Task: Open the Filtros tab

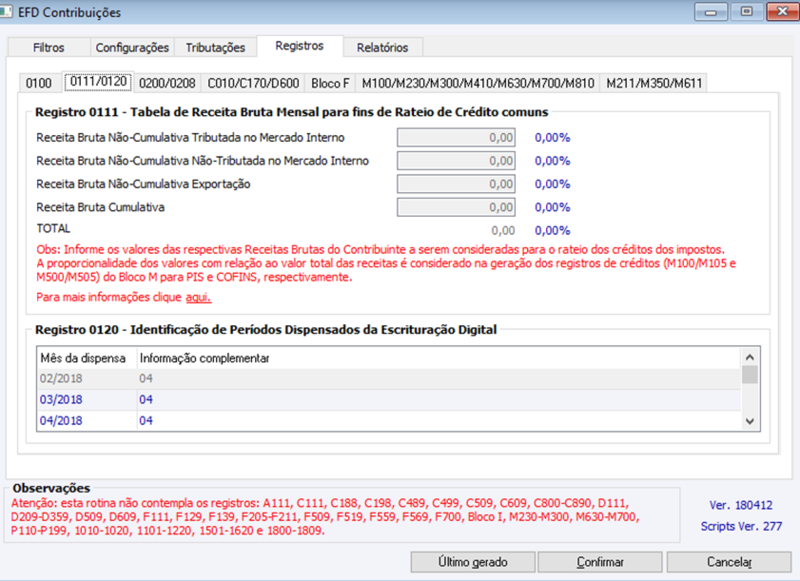Action: [48, 47]
